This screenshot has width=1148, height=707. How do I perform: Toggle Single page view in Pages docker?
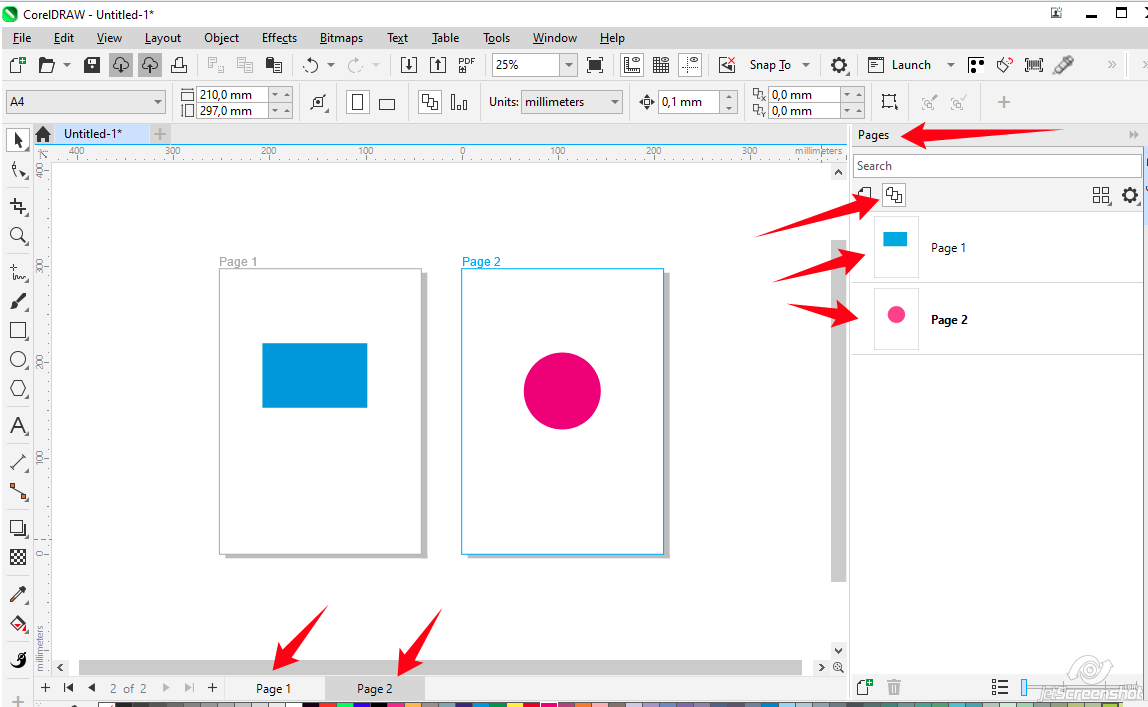[x=865, y=195]
